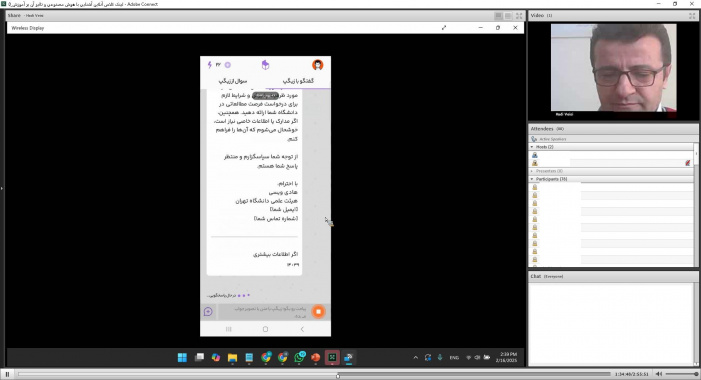Image resolution: width=701 pixels, height=380 pixels.
Task: Switch to the 'سوال از زیگپ' tab
Action: 232,81
